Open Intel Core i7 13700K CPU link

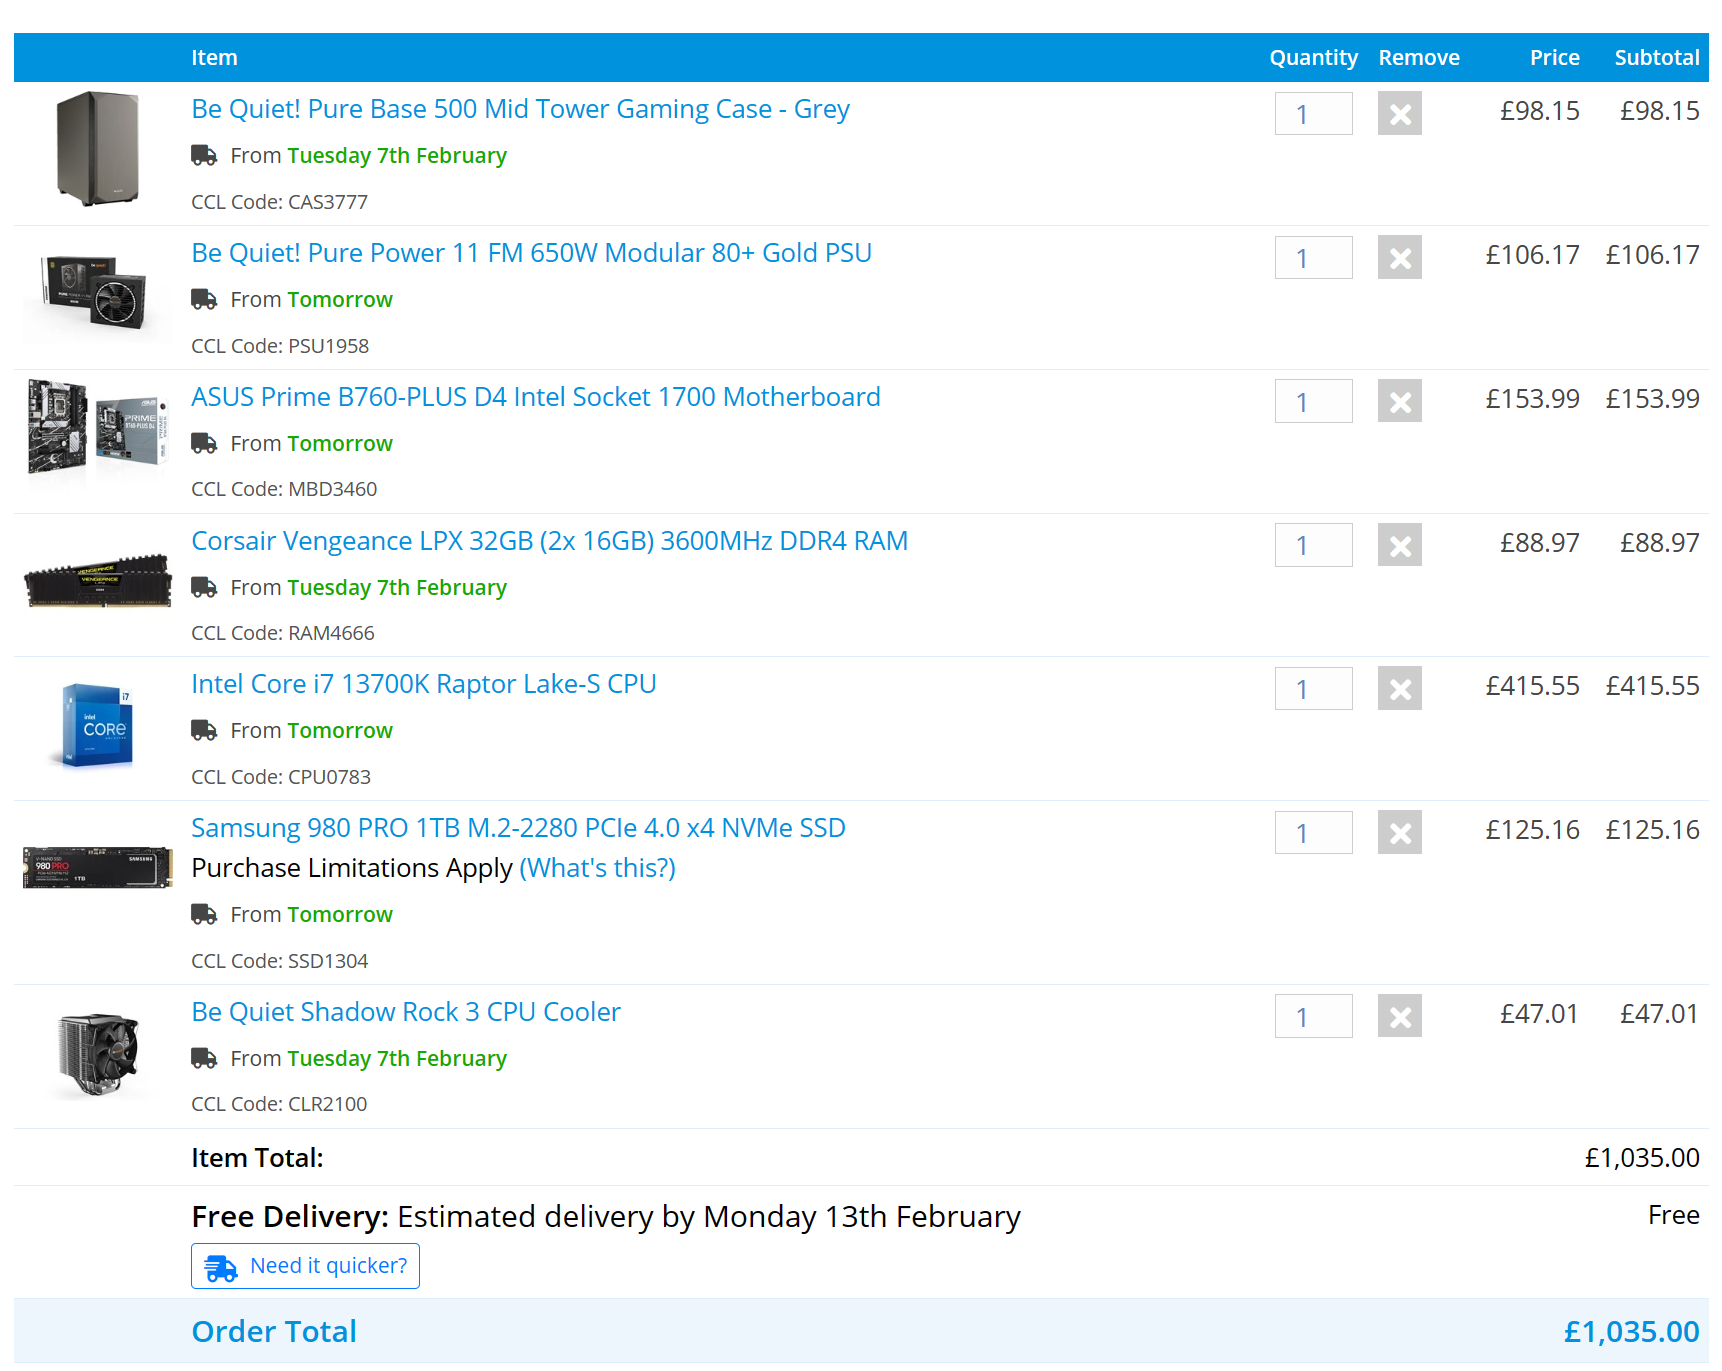tap(424, 684)
